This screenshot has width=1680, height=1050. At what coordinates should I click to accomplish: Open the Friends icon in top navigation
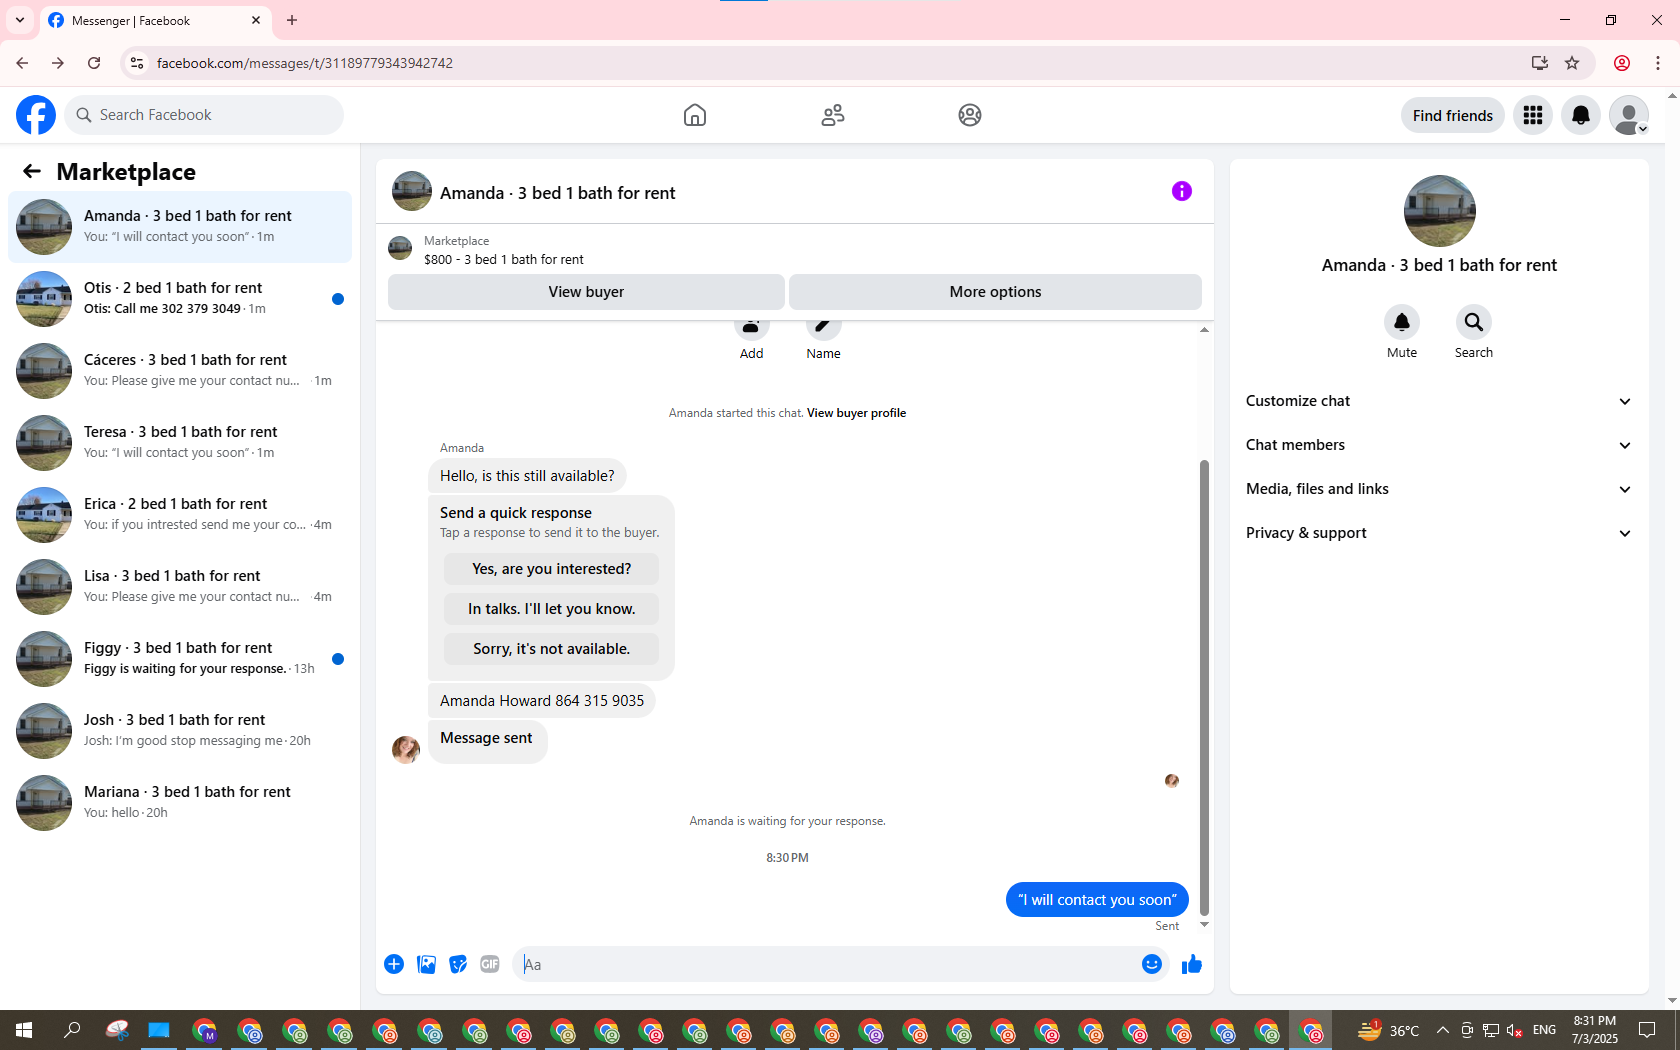click(x=833, y=115)
